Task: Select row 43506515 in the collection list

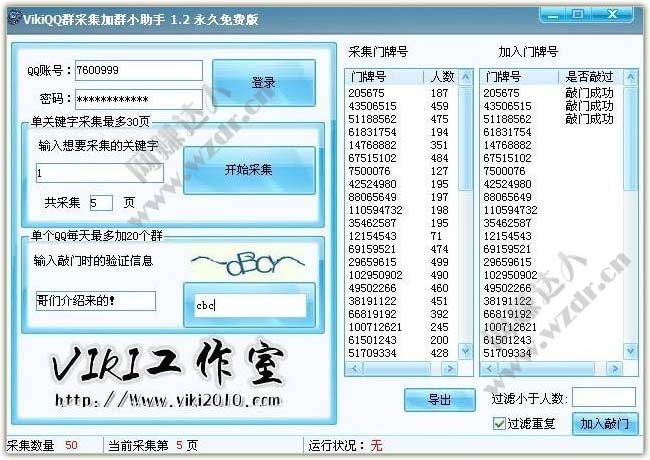Action: [402, 106]
